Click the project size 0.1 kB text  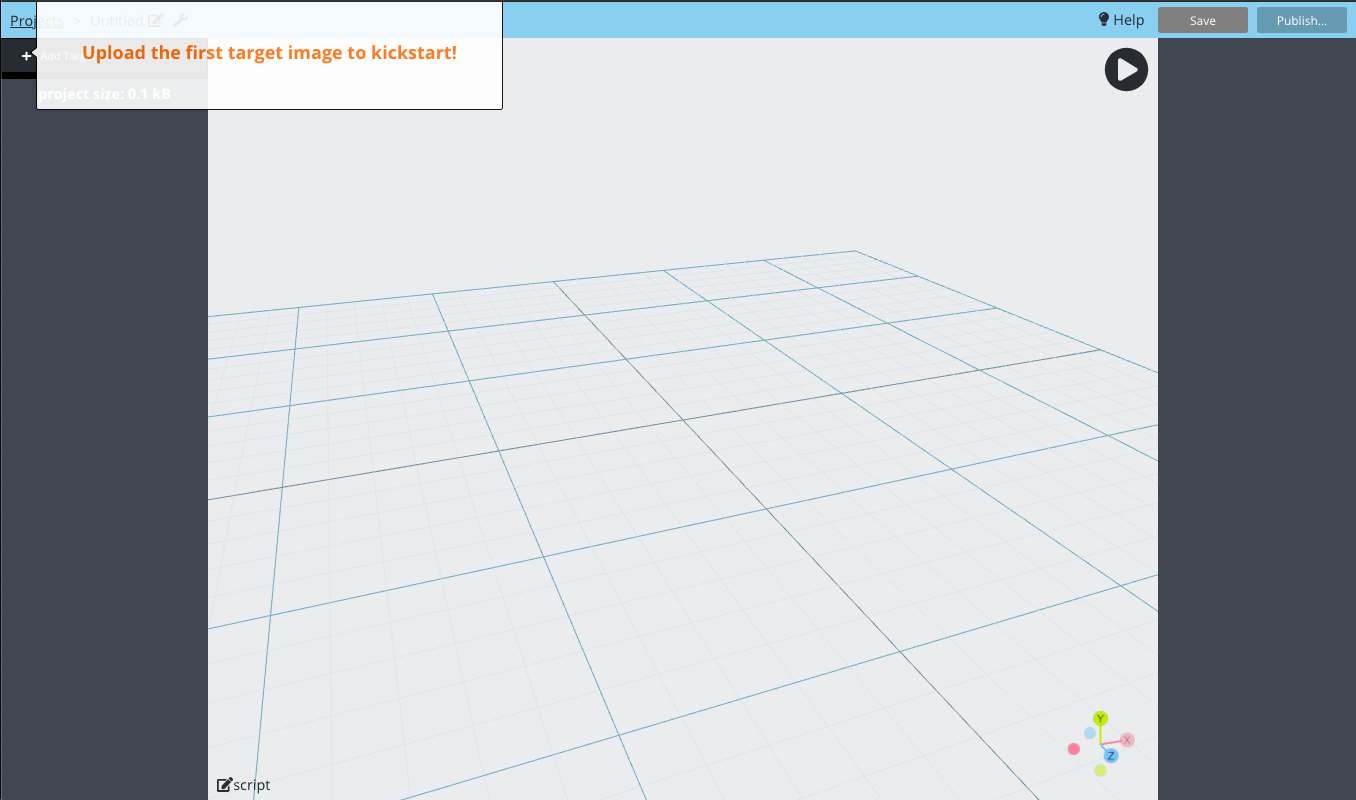coord(104,94)
